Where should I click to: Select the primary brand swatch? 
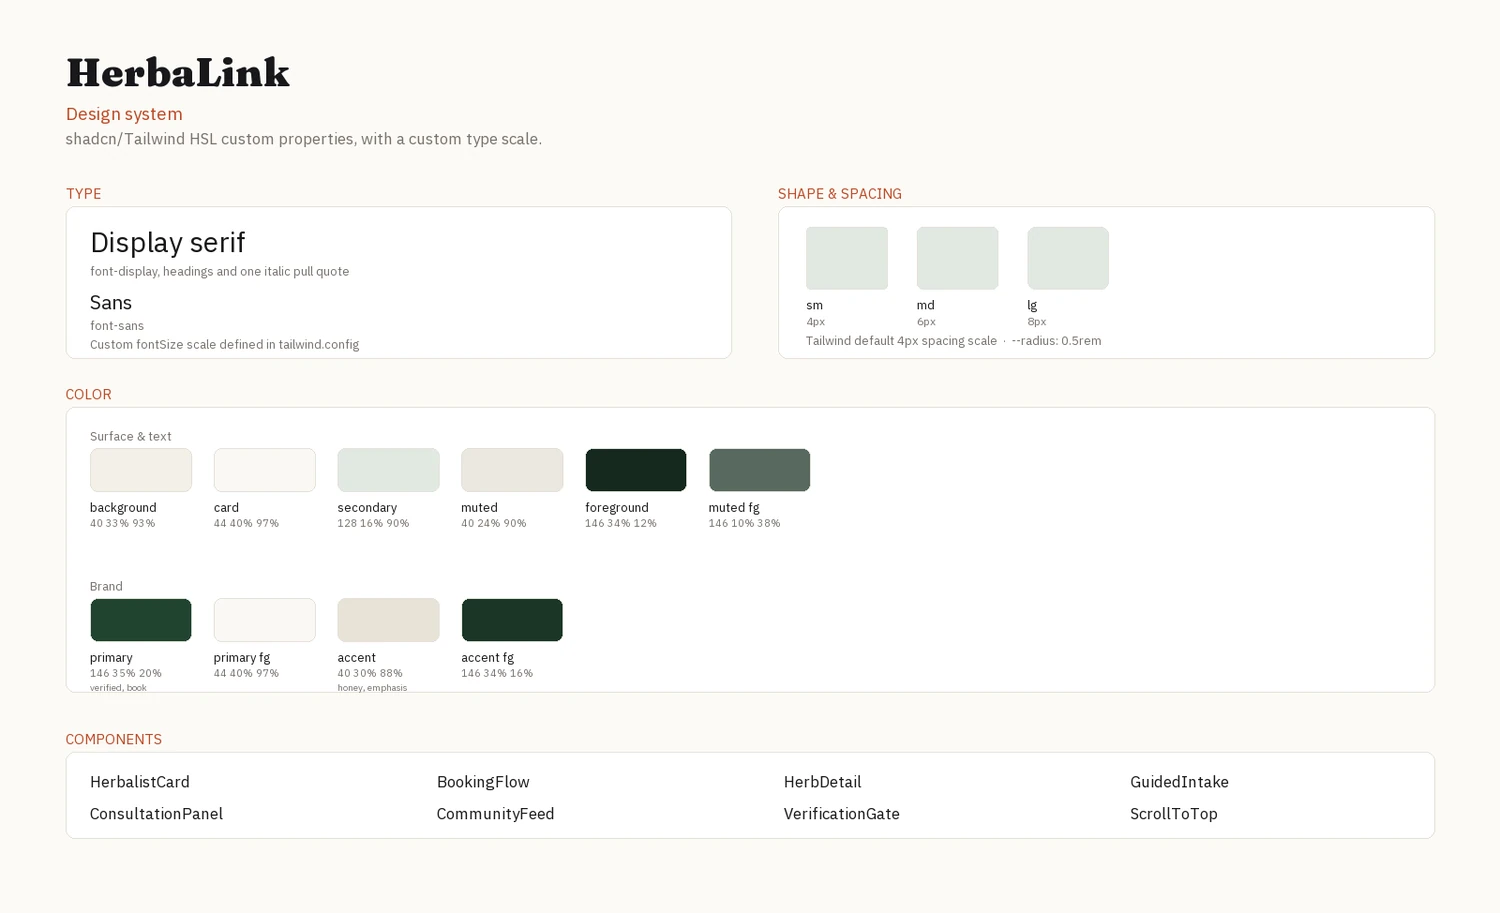141,620
